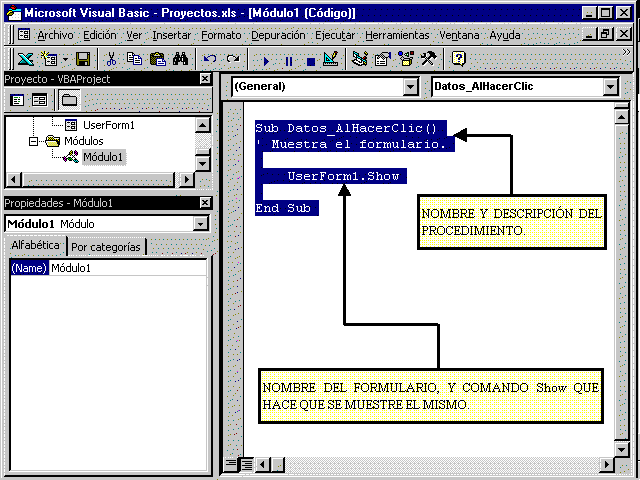Viewport: 640px width, 480px height.
Task: Expand more toolbar buttons chevron
Action: click(x=626, y=52)
